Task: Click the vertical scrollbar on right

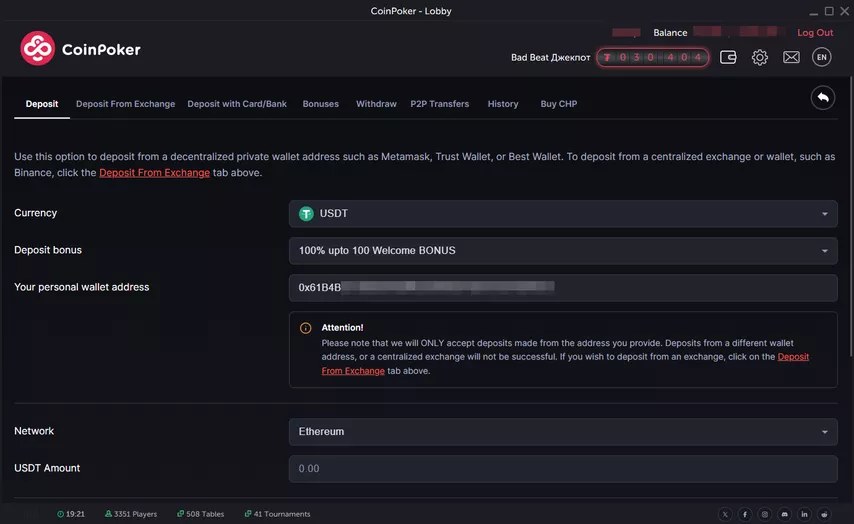Action: pos(850,218)
